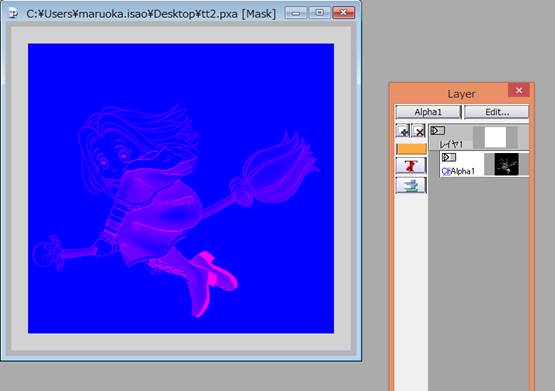Maximize the tt2.pxa image window
The image size is (555, 391).
click(x=319, y=13)
